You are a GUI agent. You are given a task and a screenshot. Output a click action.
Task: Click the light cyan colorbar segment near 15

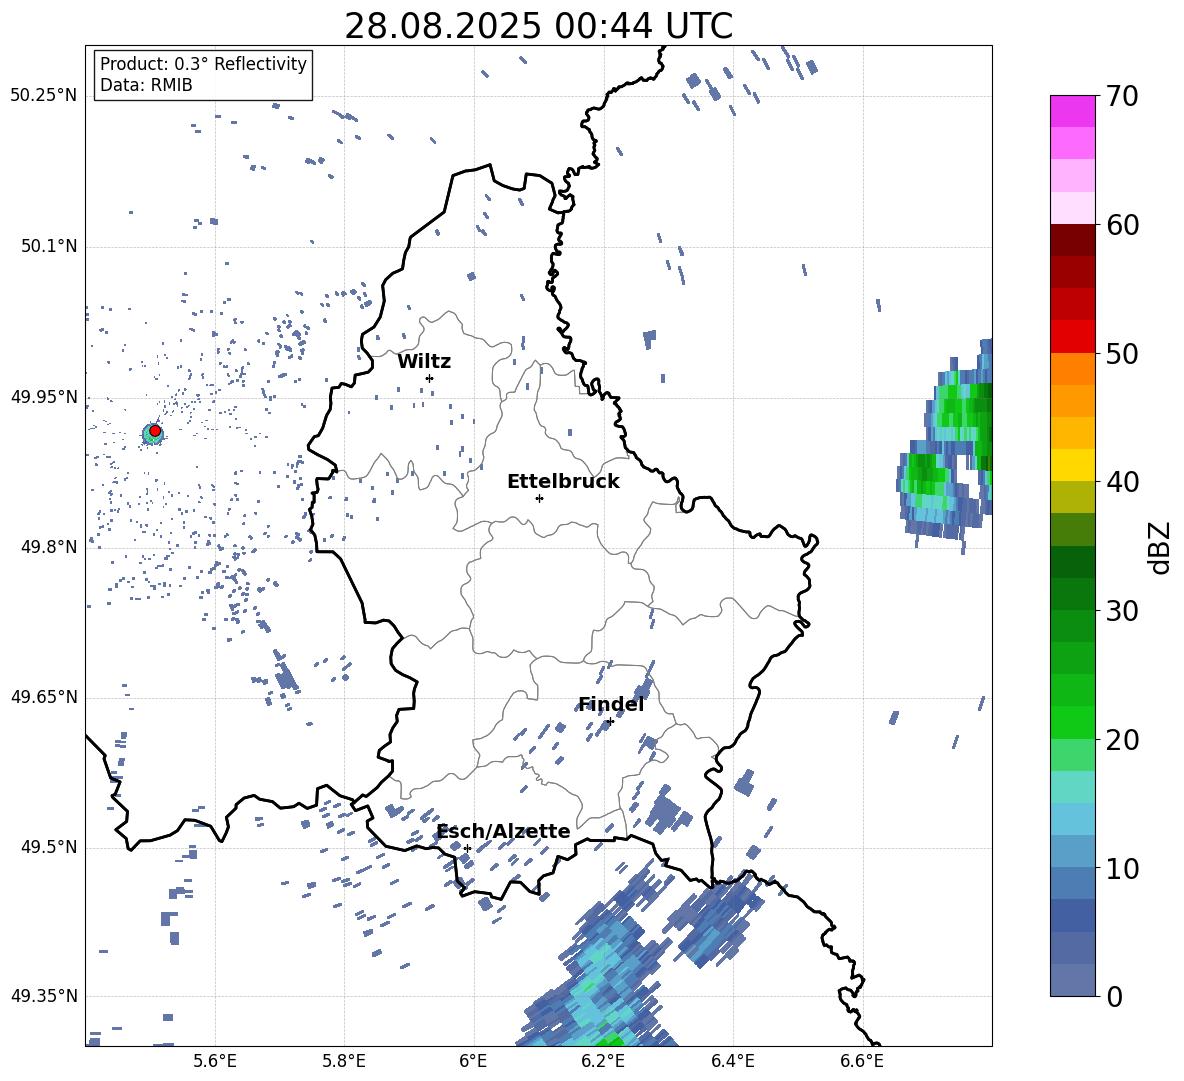pos(1072,787)
